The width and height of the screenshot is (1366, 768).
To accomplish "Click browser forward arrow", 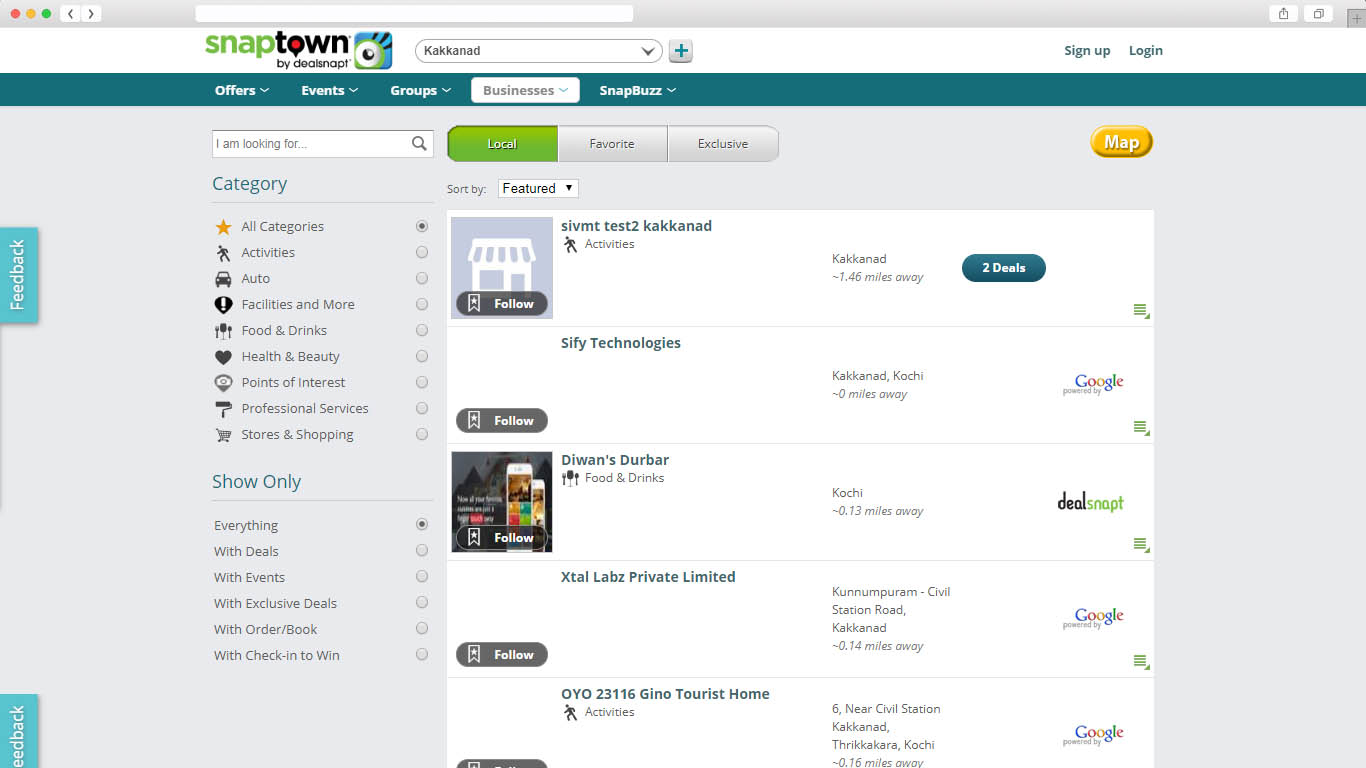I will (x=91, y=14).
